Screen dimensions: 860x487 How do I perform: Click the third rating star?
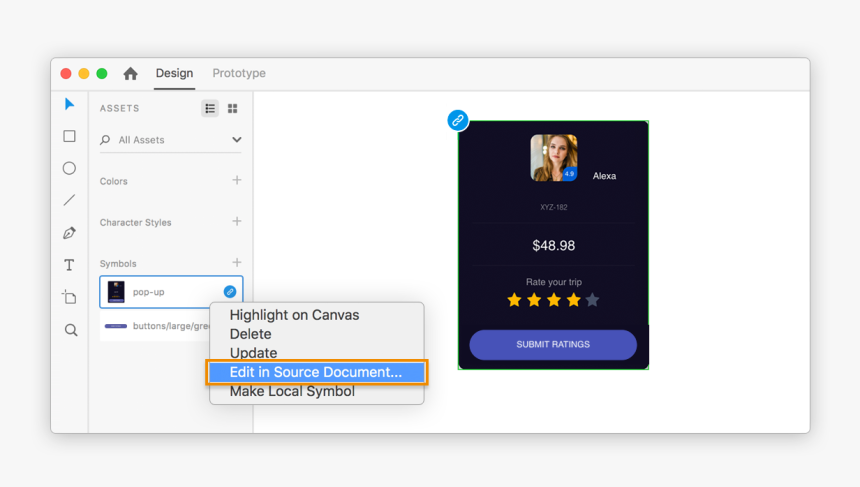click(x=554, y=300)
